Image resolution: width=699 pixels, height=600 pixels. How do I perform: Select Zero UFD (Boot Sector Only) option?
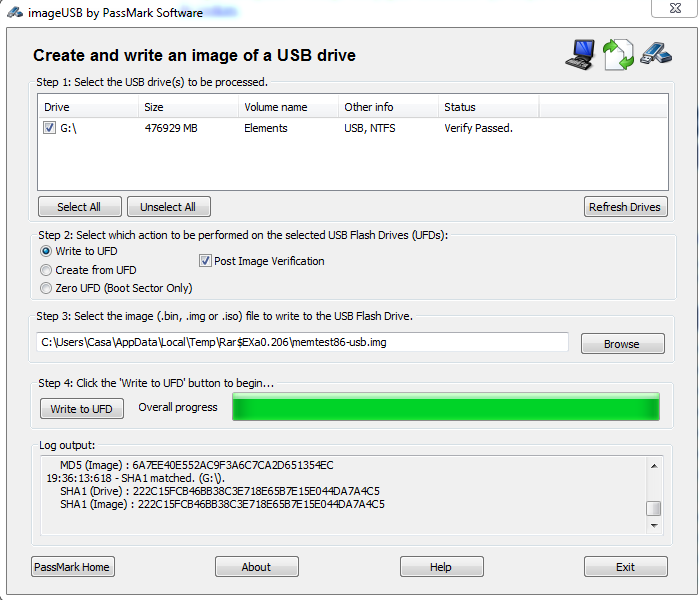pyautogui.click(x=46, y=288)
